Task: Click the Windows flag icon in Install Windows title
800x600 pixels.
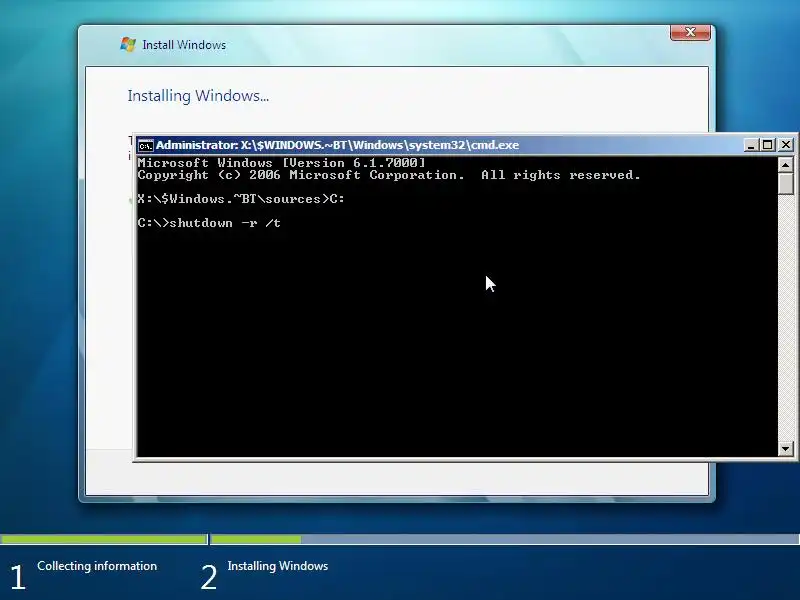Action: 128,44
